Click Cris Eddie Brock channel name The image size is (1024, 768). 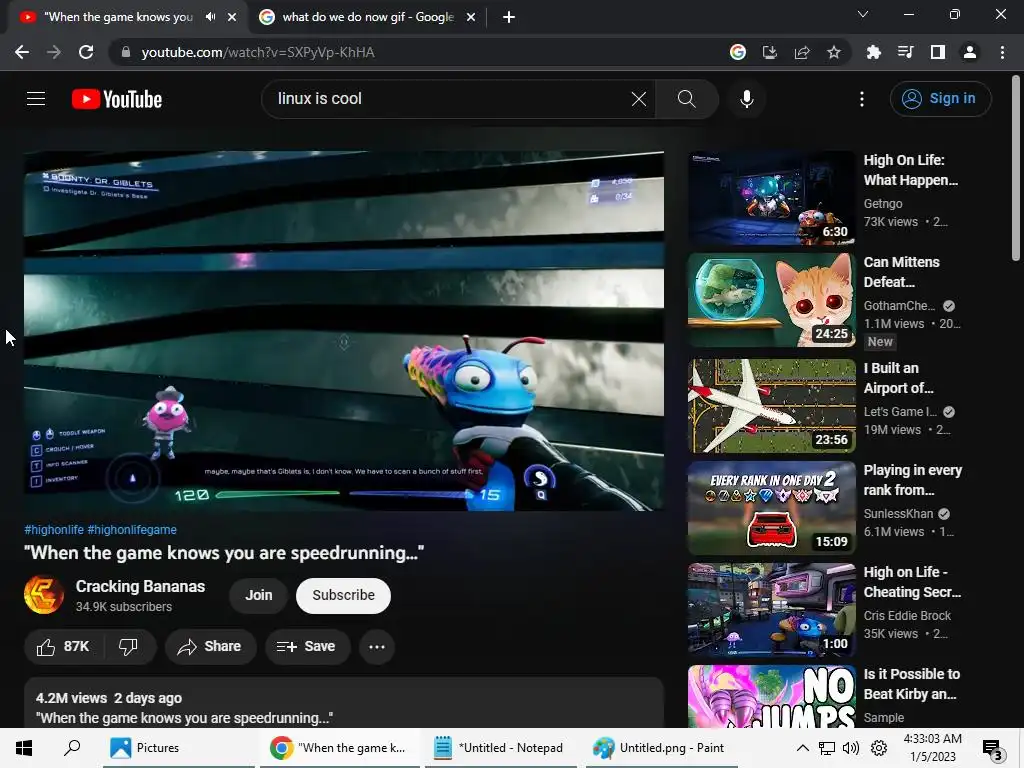pyautogui.click(x=907, y=615)
